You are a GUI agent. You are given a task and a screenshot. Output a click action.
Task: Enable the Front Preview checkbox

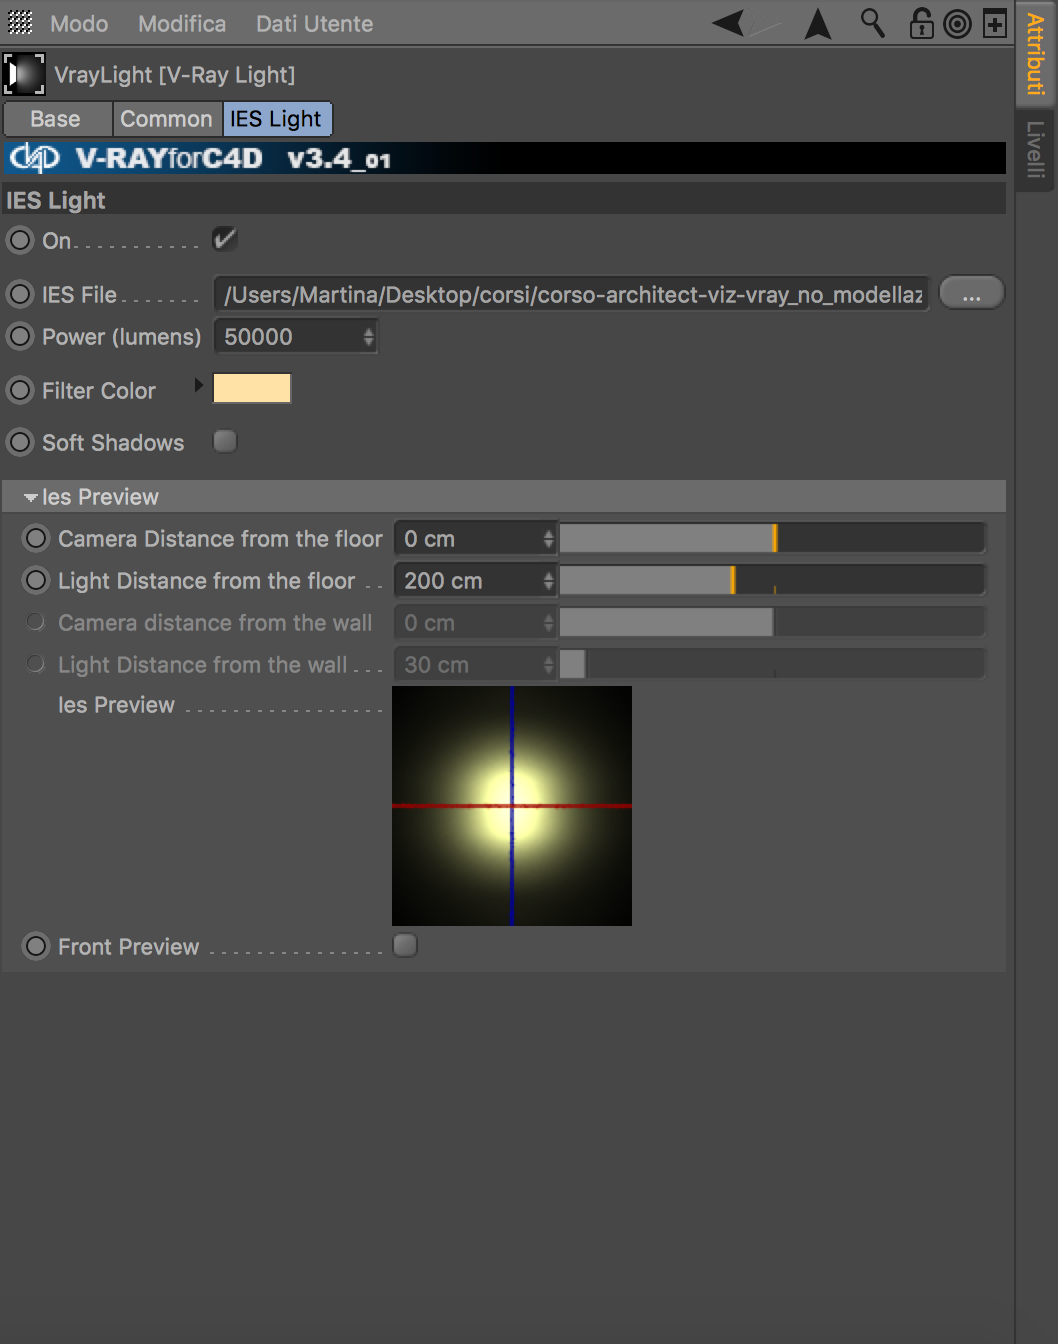tap(405, 945)
